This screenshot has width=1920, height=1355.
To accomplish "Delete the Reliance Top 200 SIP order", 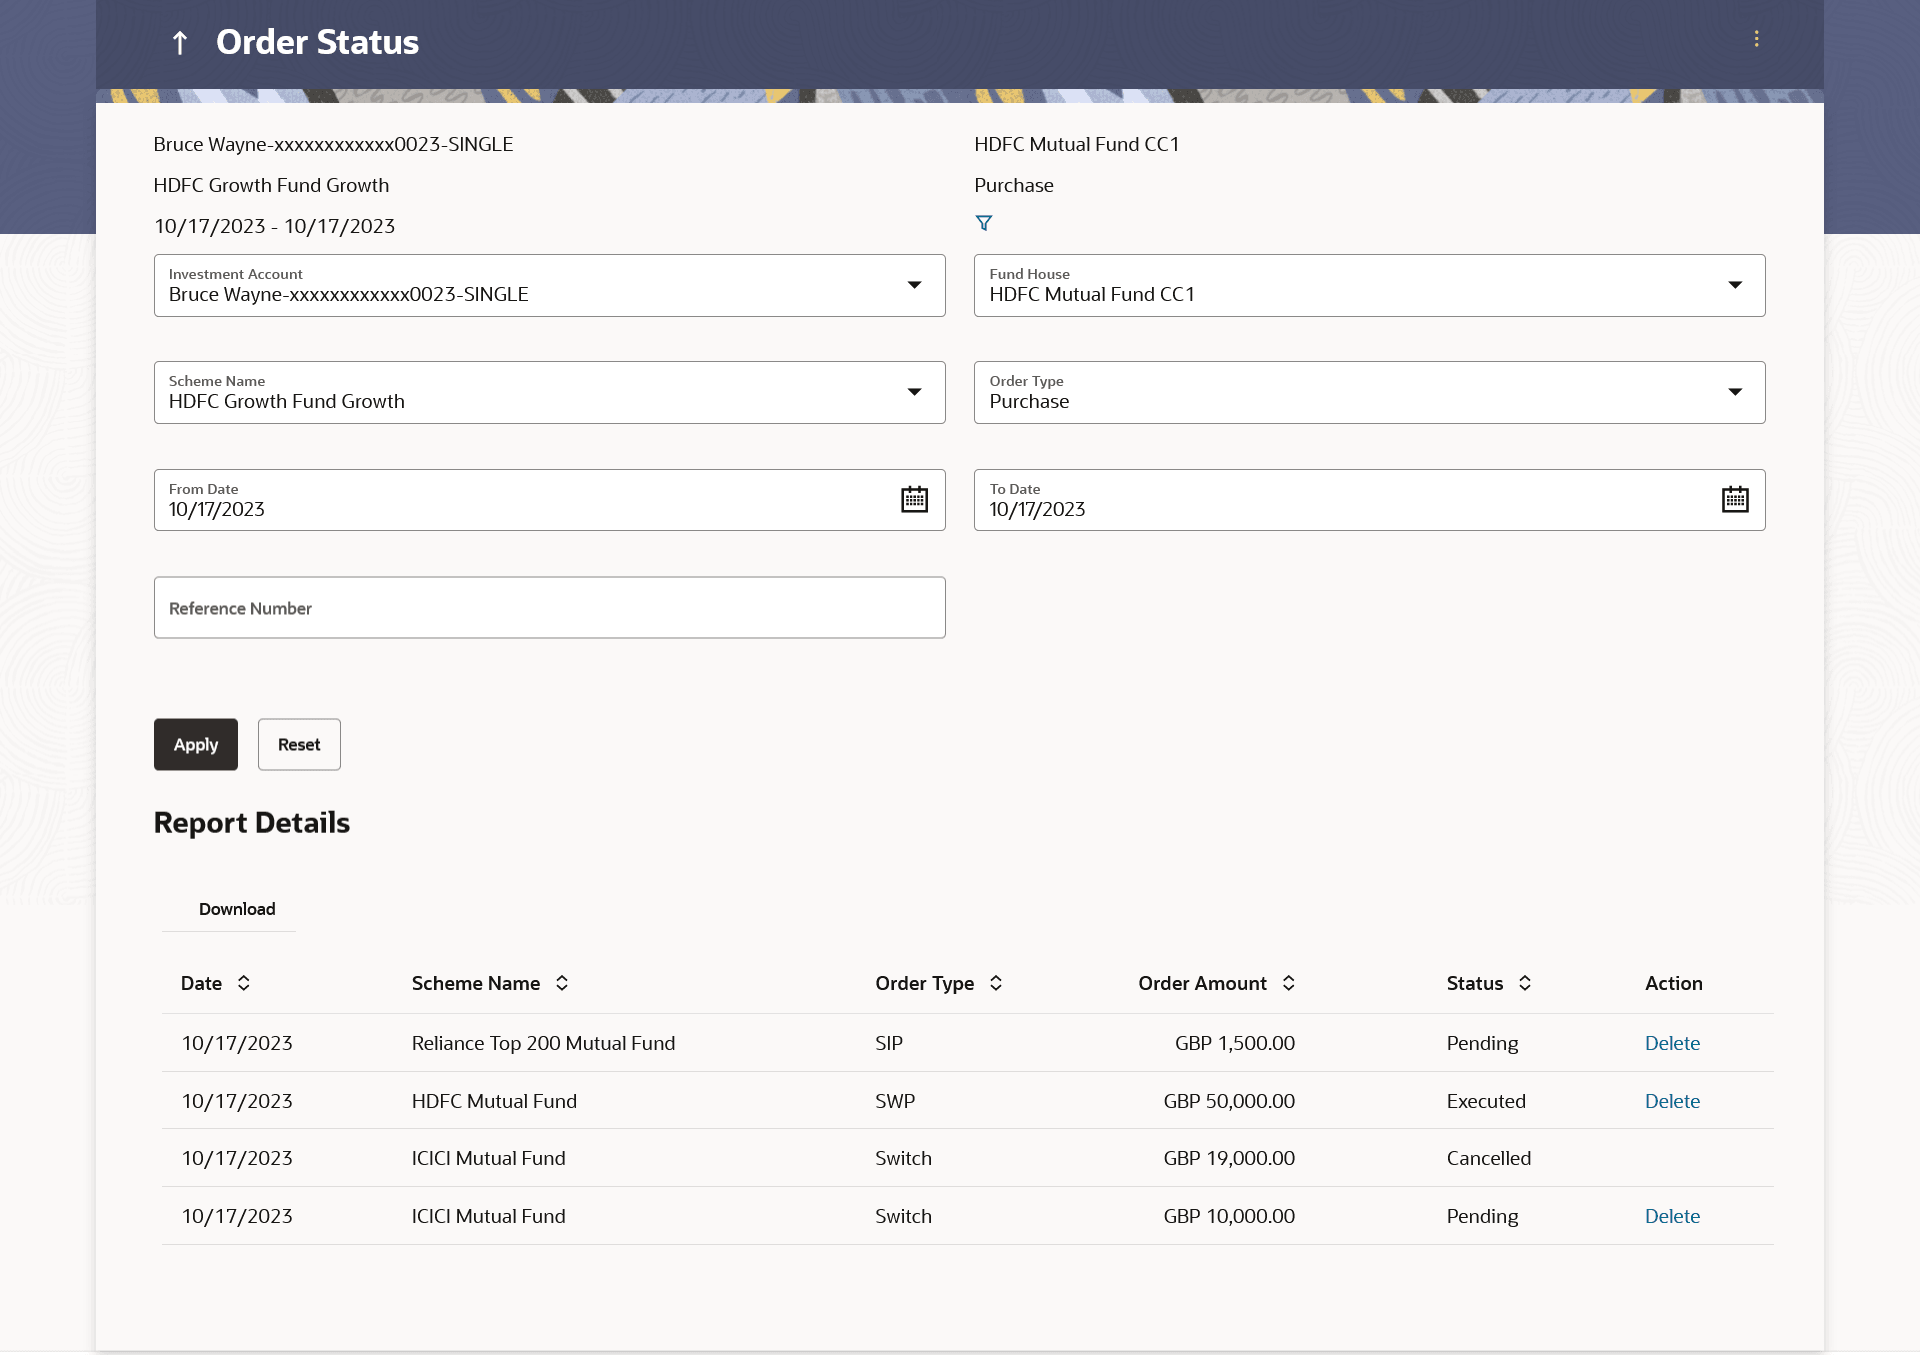I will tap(1672, 1043).
